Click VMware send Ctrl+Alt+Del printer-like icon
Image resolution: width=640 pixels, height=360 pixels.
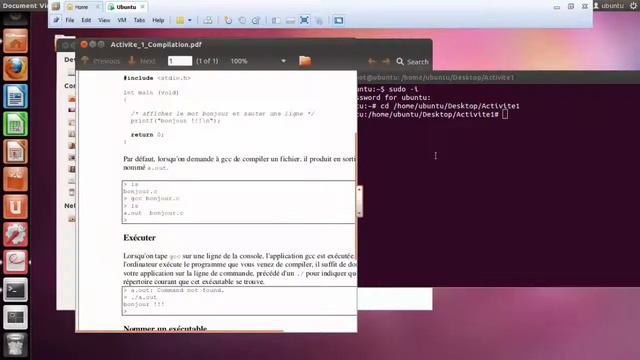coord(208,20)
